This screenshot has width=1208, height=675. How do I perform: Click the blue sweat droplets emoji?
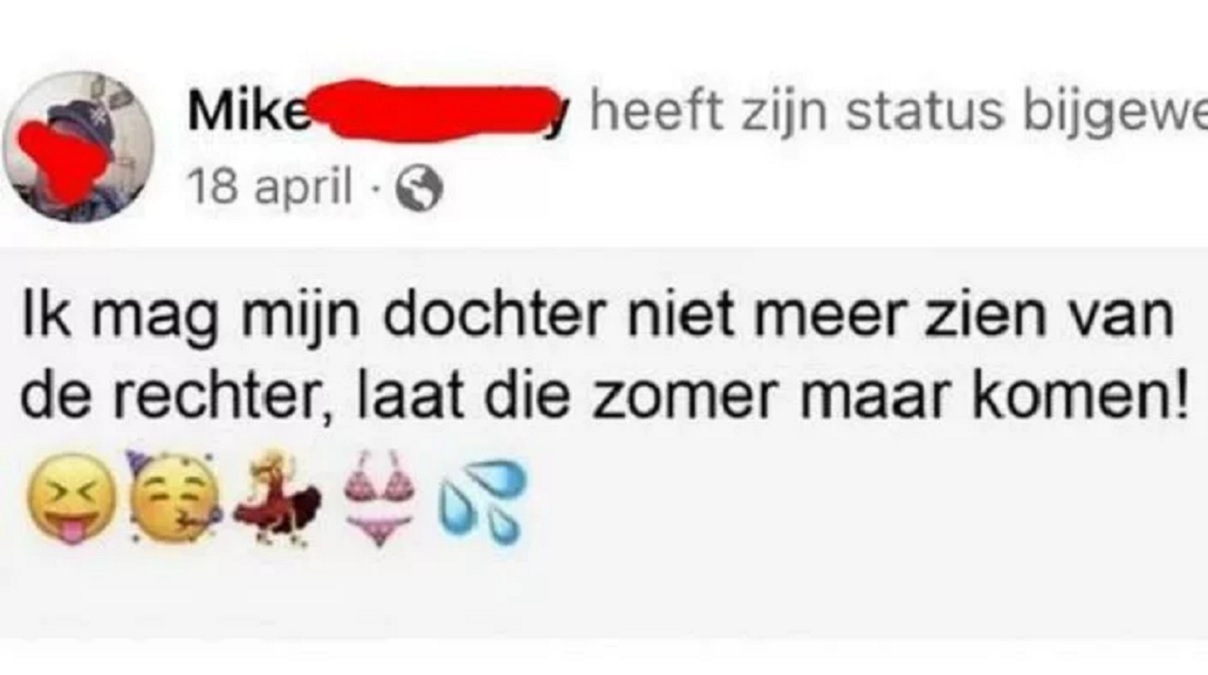[x=482, y=500]
